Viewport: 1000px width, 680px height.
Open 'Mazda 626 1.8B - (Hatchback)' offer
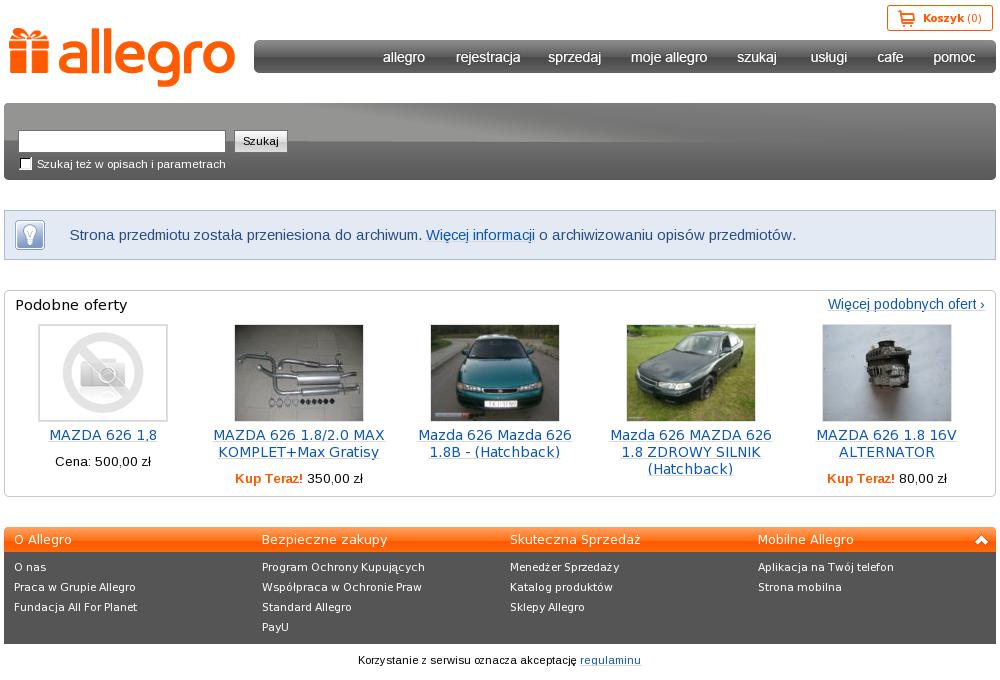click(495, 443)
